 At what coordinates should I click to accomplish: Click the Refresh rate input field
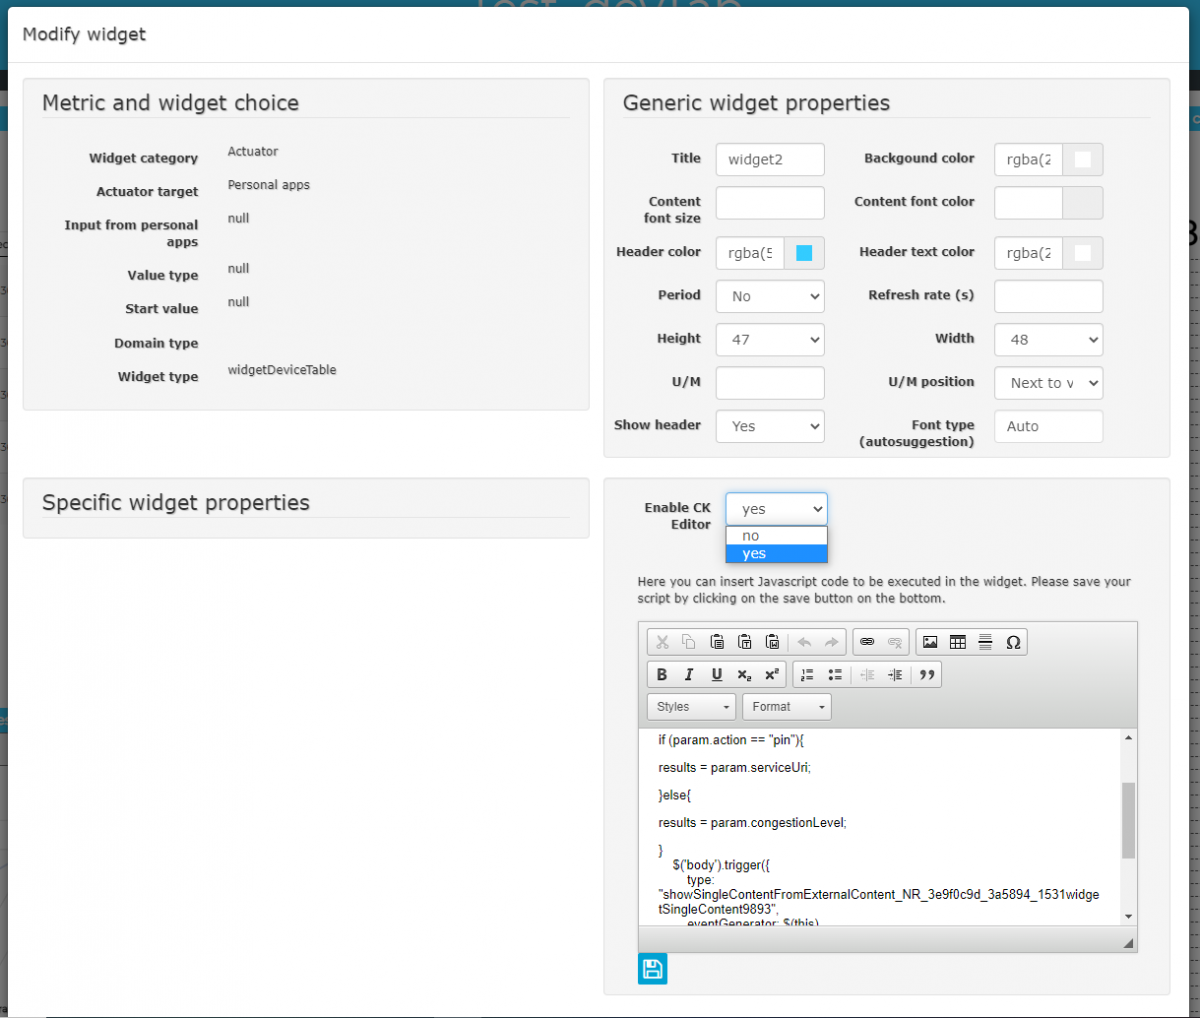(1048, 296)
